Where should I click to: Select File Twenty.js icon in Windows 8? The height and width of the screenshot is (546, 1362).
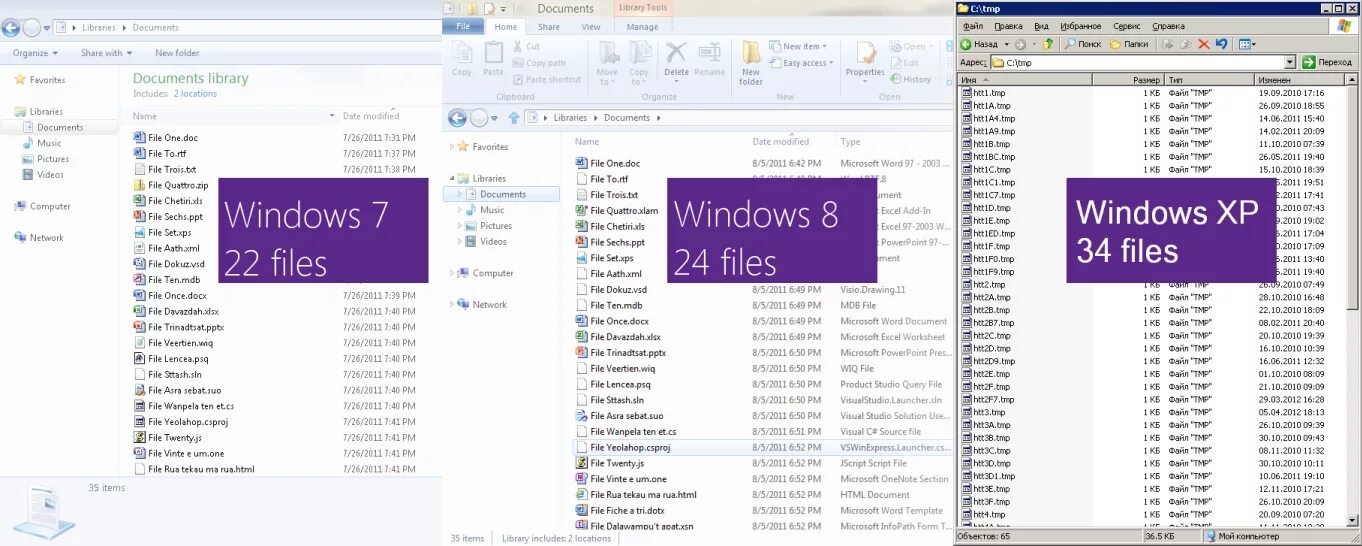click(x=581, y=463)
